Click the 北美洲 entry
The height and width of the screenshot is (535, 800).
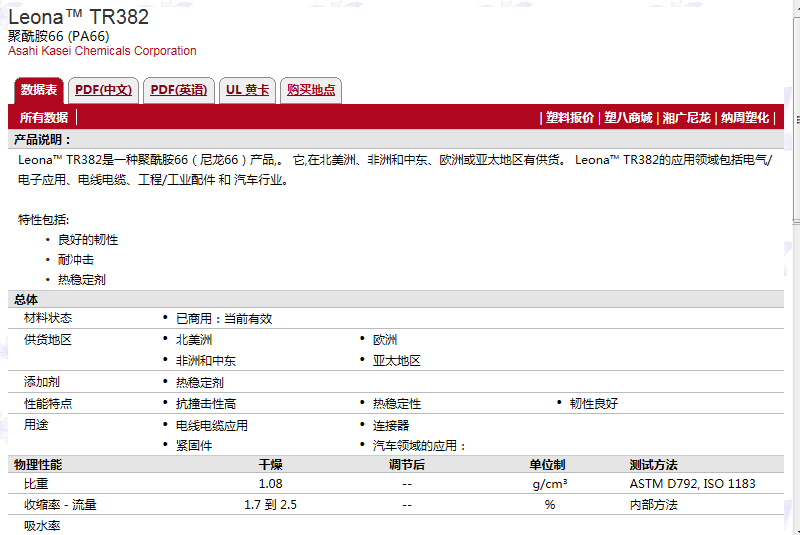click(194, 340)
